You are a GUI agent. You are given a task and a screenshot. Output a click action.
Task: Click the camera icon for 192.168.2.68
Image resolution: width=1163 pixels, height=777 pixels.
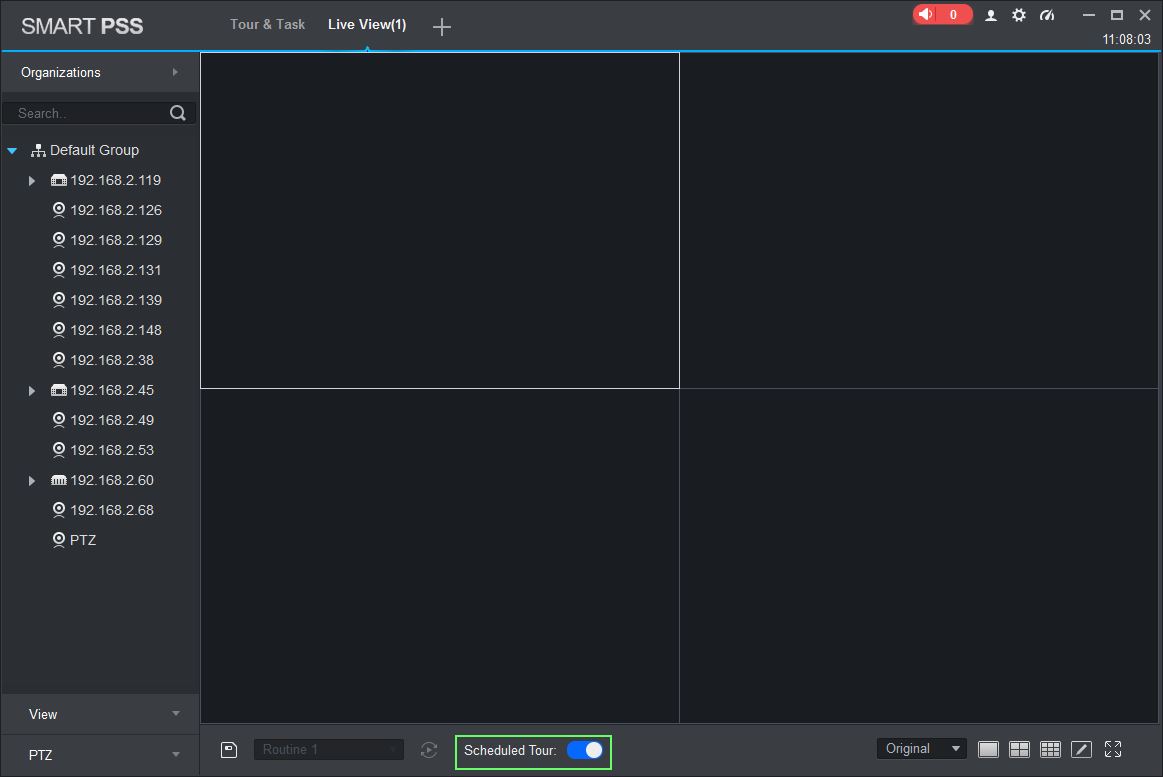pos(59,510)
